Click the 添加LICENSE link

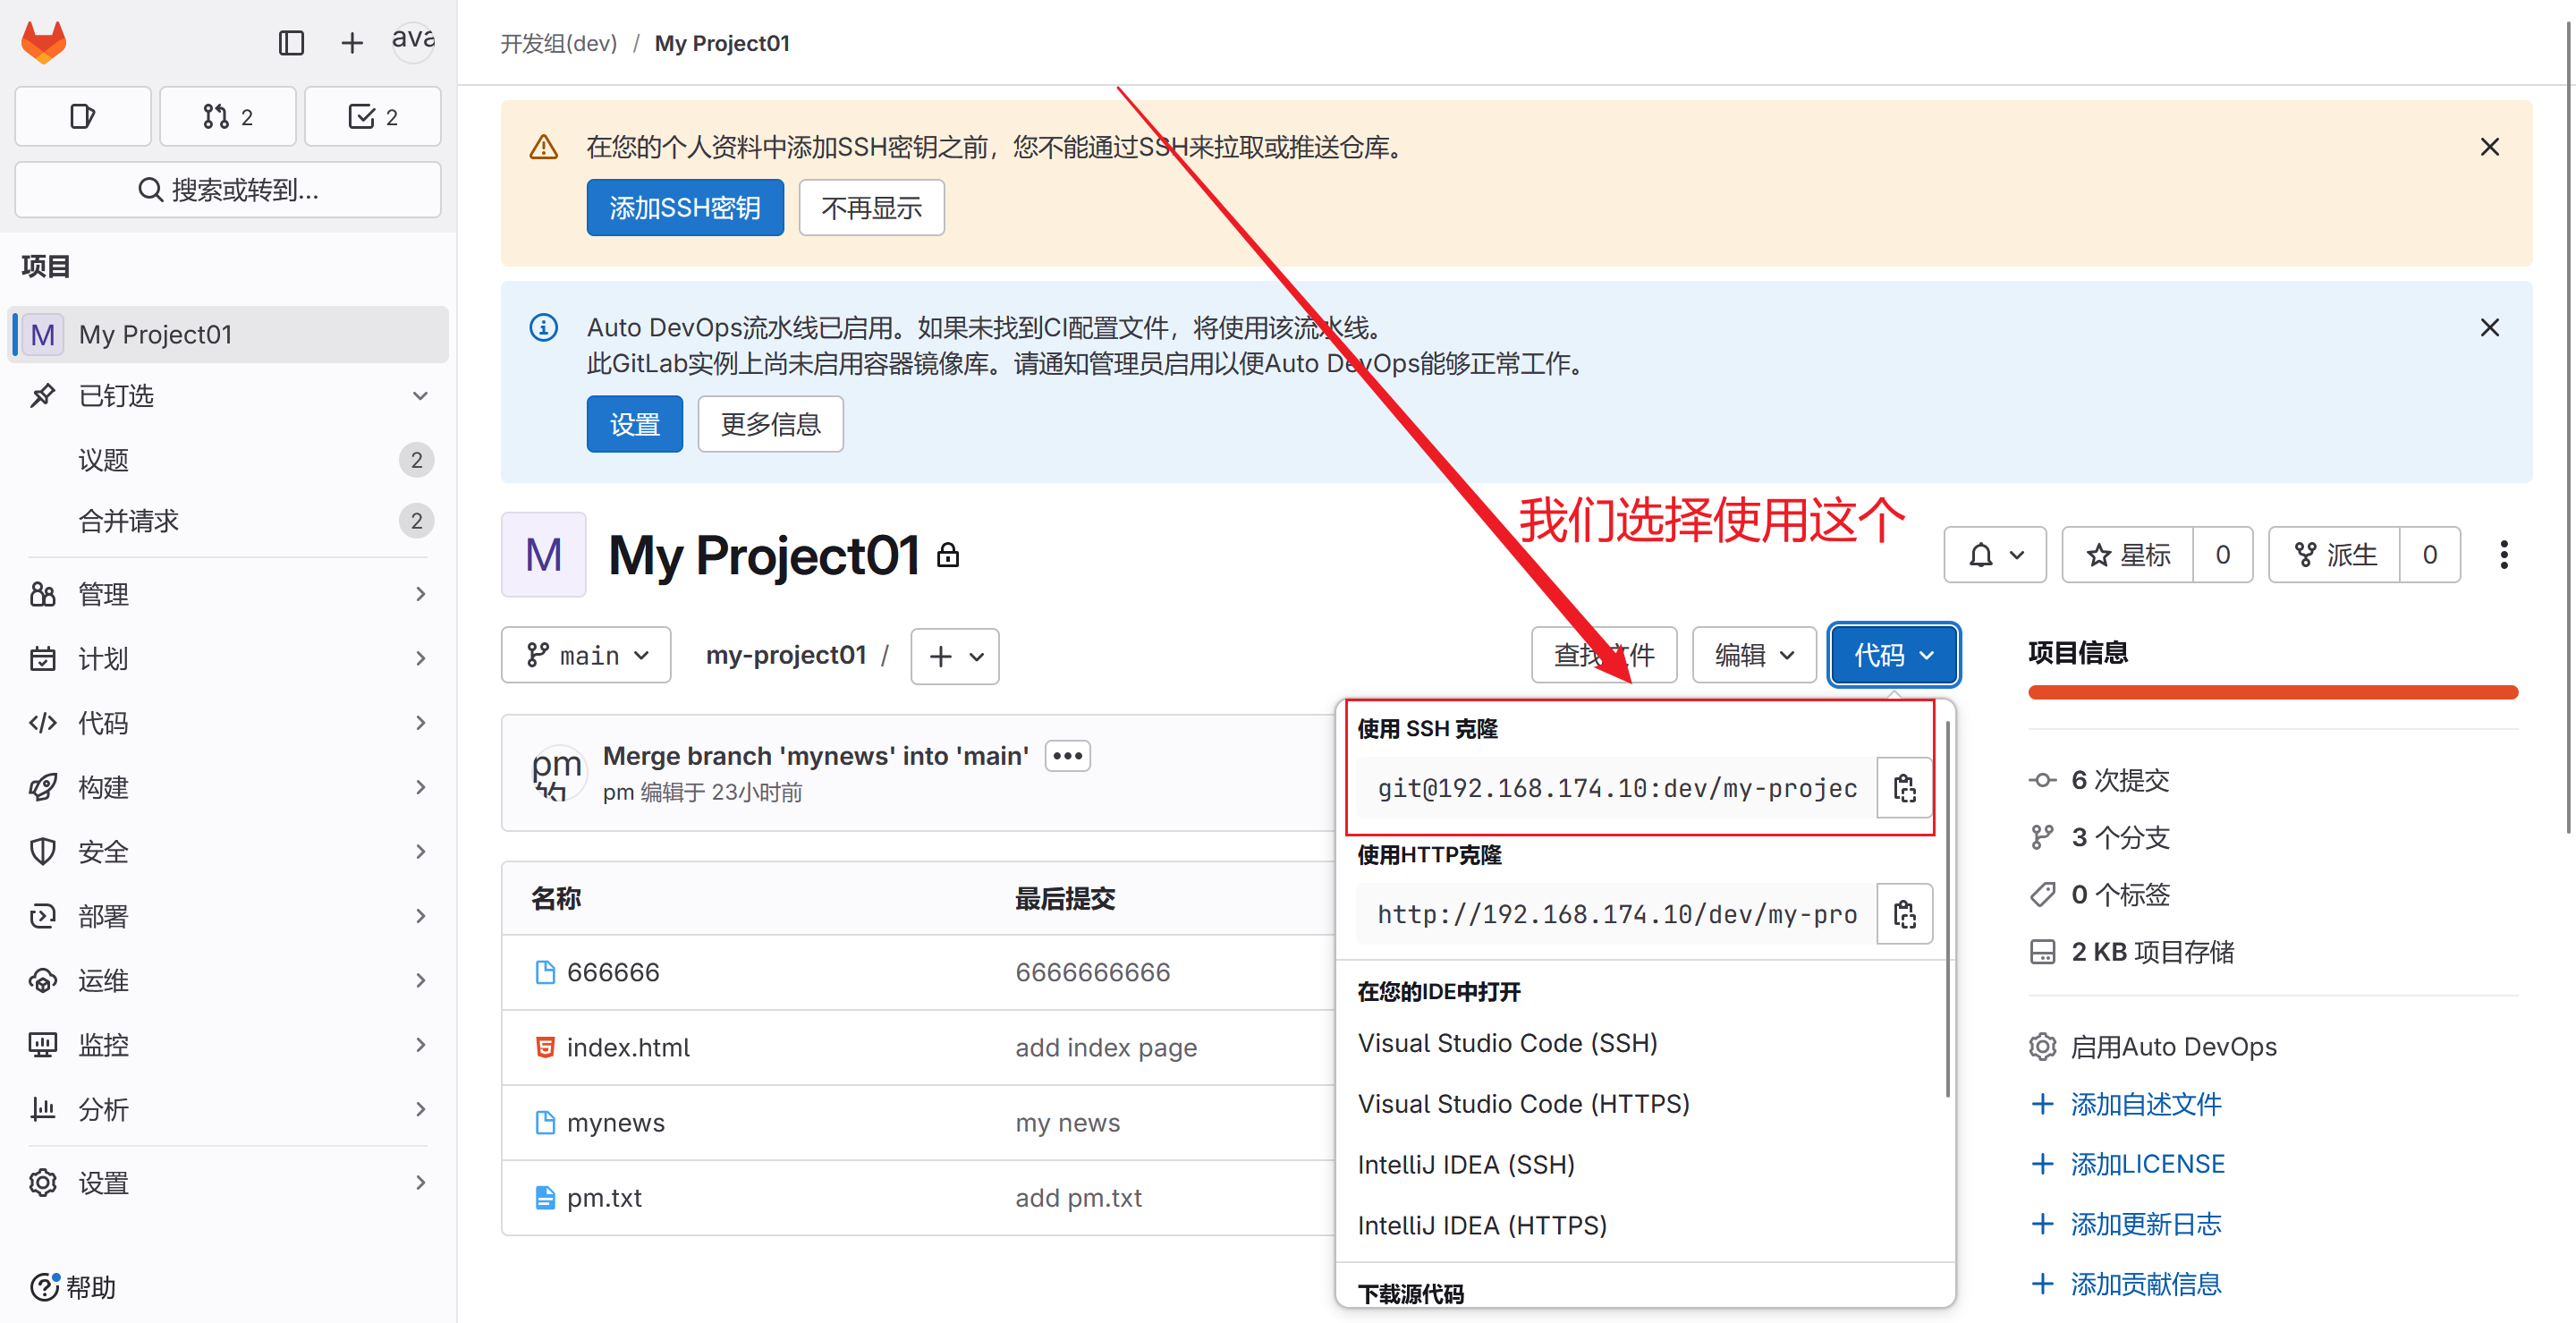coord(2146,1164)
